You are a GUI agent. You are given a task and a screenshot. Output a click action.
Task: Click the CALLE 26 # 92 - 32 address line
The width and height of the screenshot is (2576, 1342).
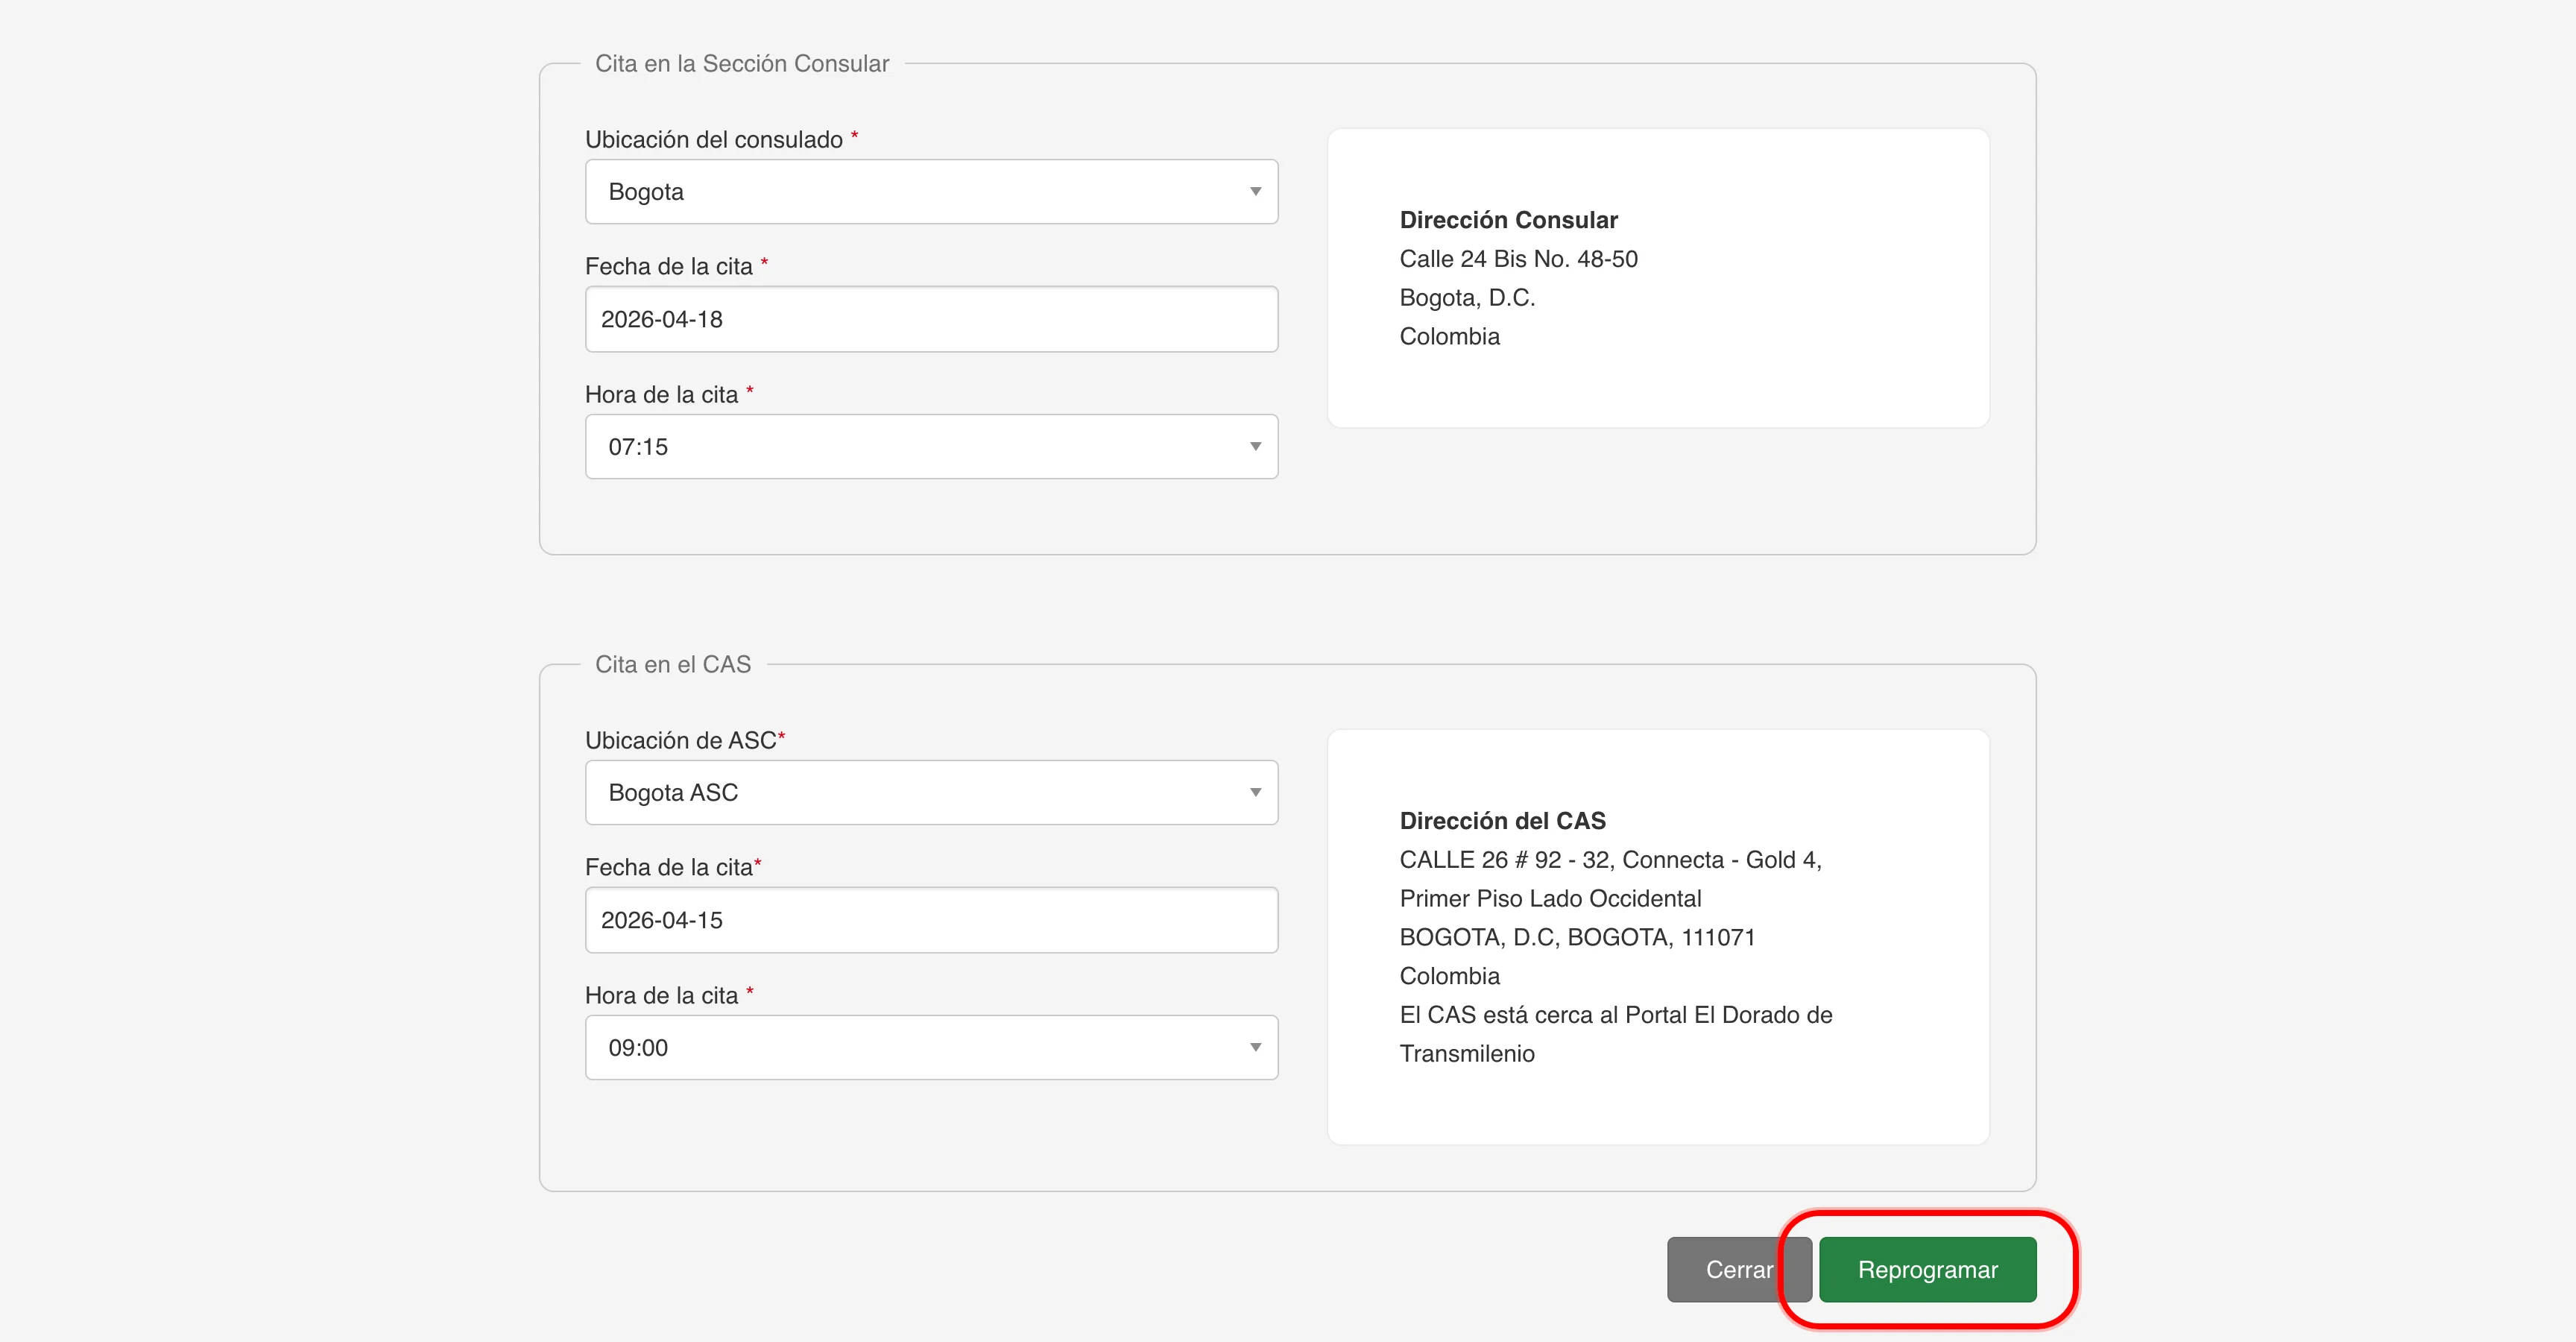(x=1610, y=860)
